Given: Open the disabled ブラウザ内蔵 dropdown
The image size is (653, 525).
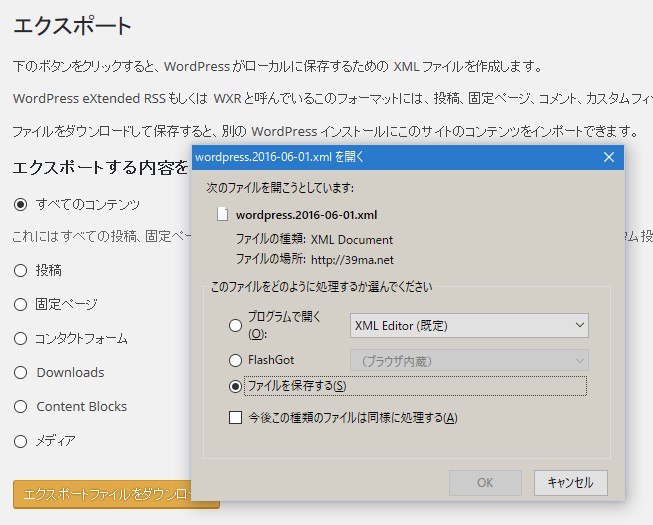Looking at the screenshot, I should click(469, 361).
